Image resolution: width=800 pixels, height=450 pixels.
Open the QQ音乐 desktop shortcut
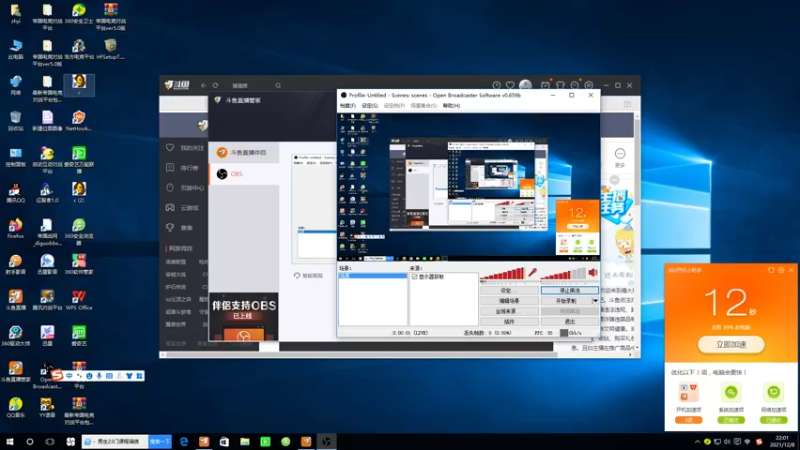coord(15,407)
